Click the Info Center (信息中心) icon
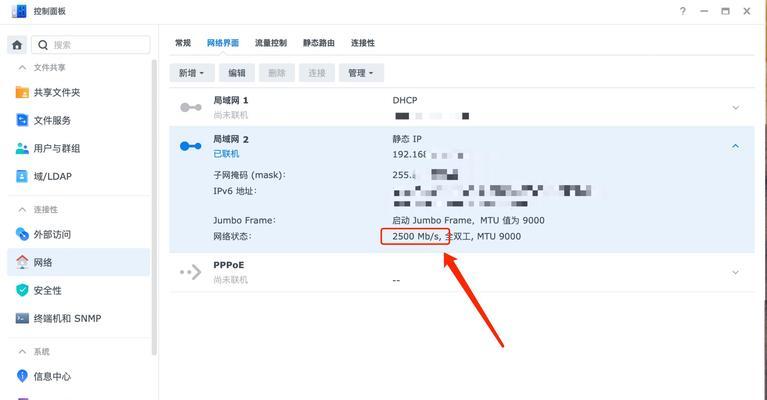Screen dimensions: 767x400 tap(22, 376)
